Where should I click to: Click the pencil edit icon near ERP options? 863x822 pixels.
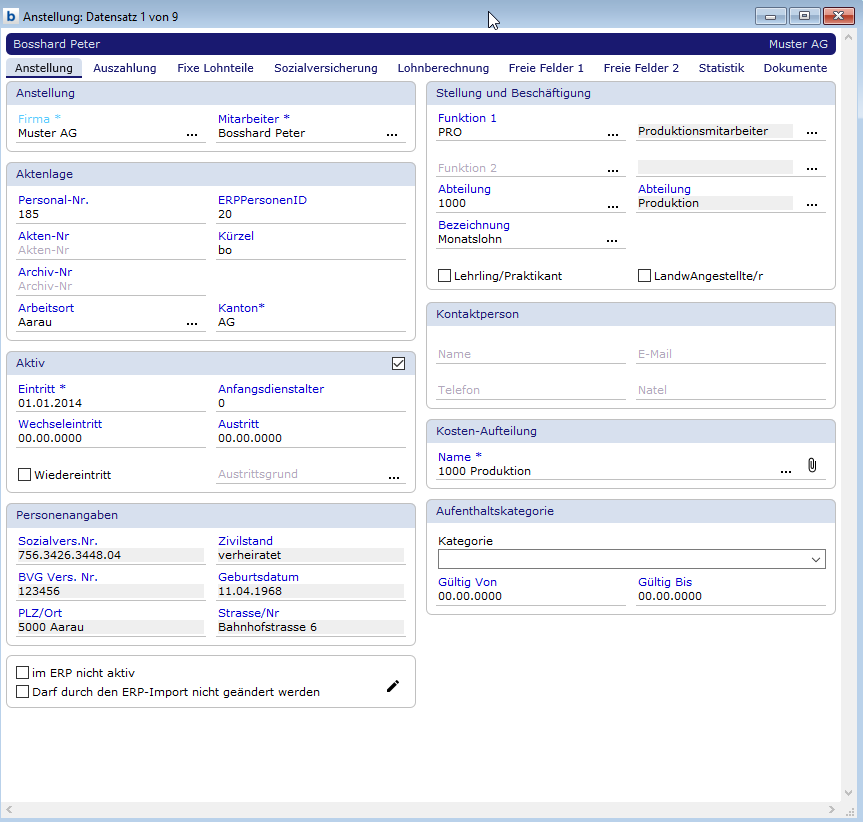pyautogui.click(x=393, y=686)
